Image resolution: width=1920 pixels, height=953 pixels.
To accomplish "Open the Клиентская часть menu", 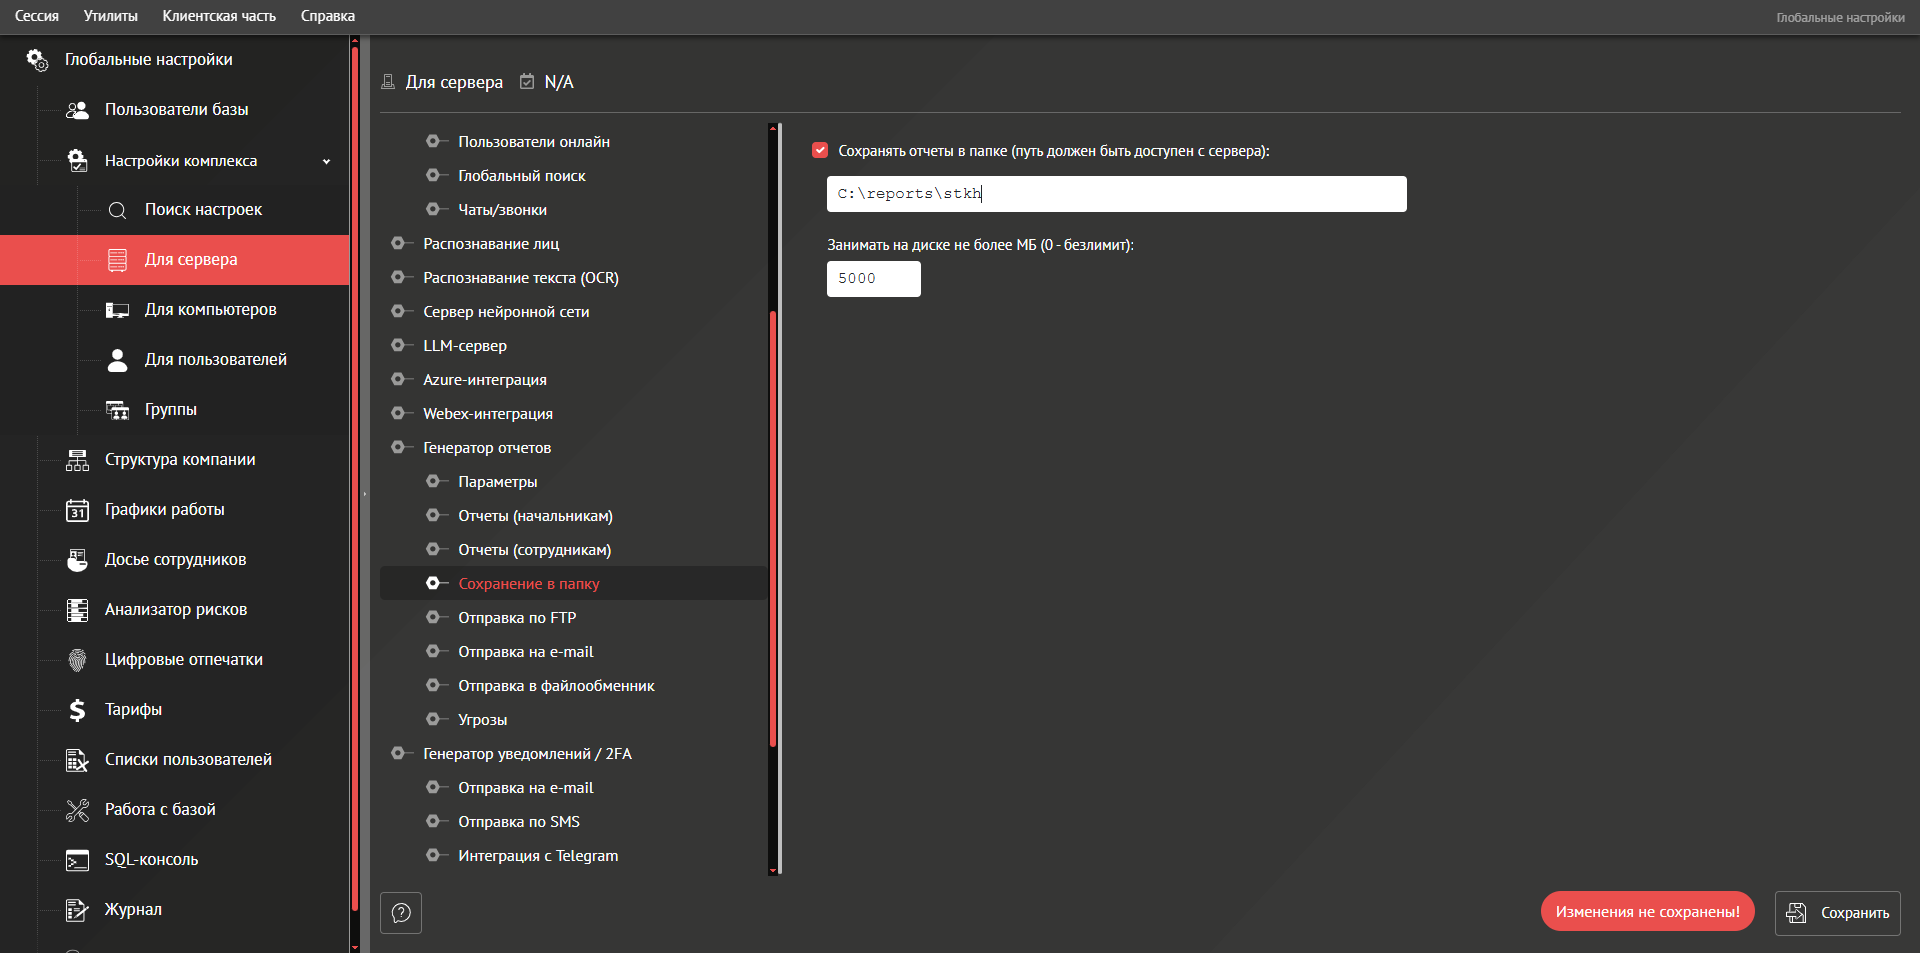I will pos(219,16).
